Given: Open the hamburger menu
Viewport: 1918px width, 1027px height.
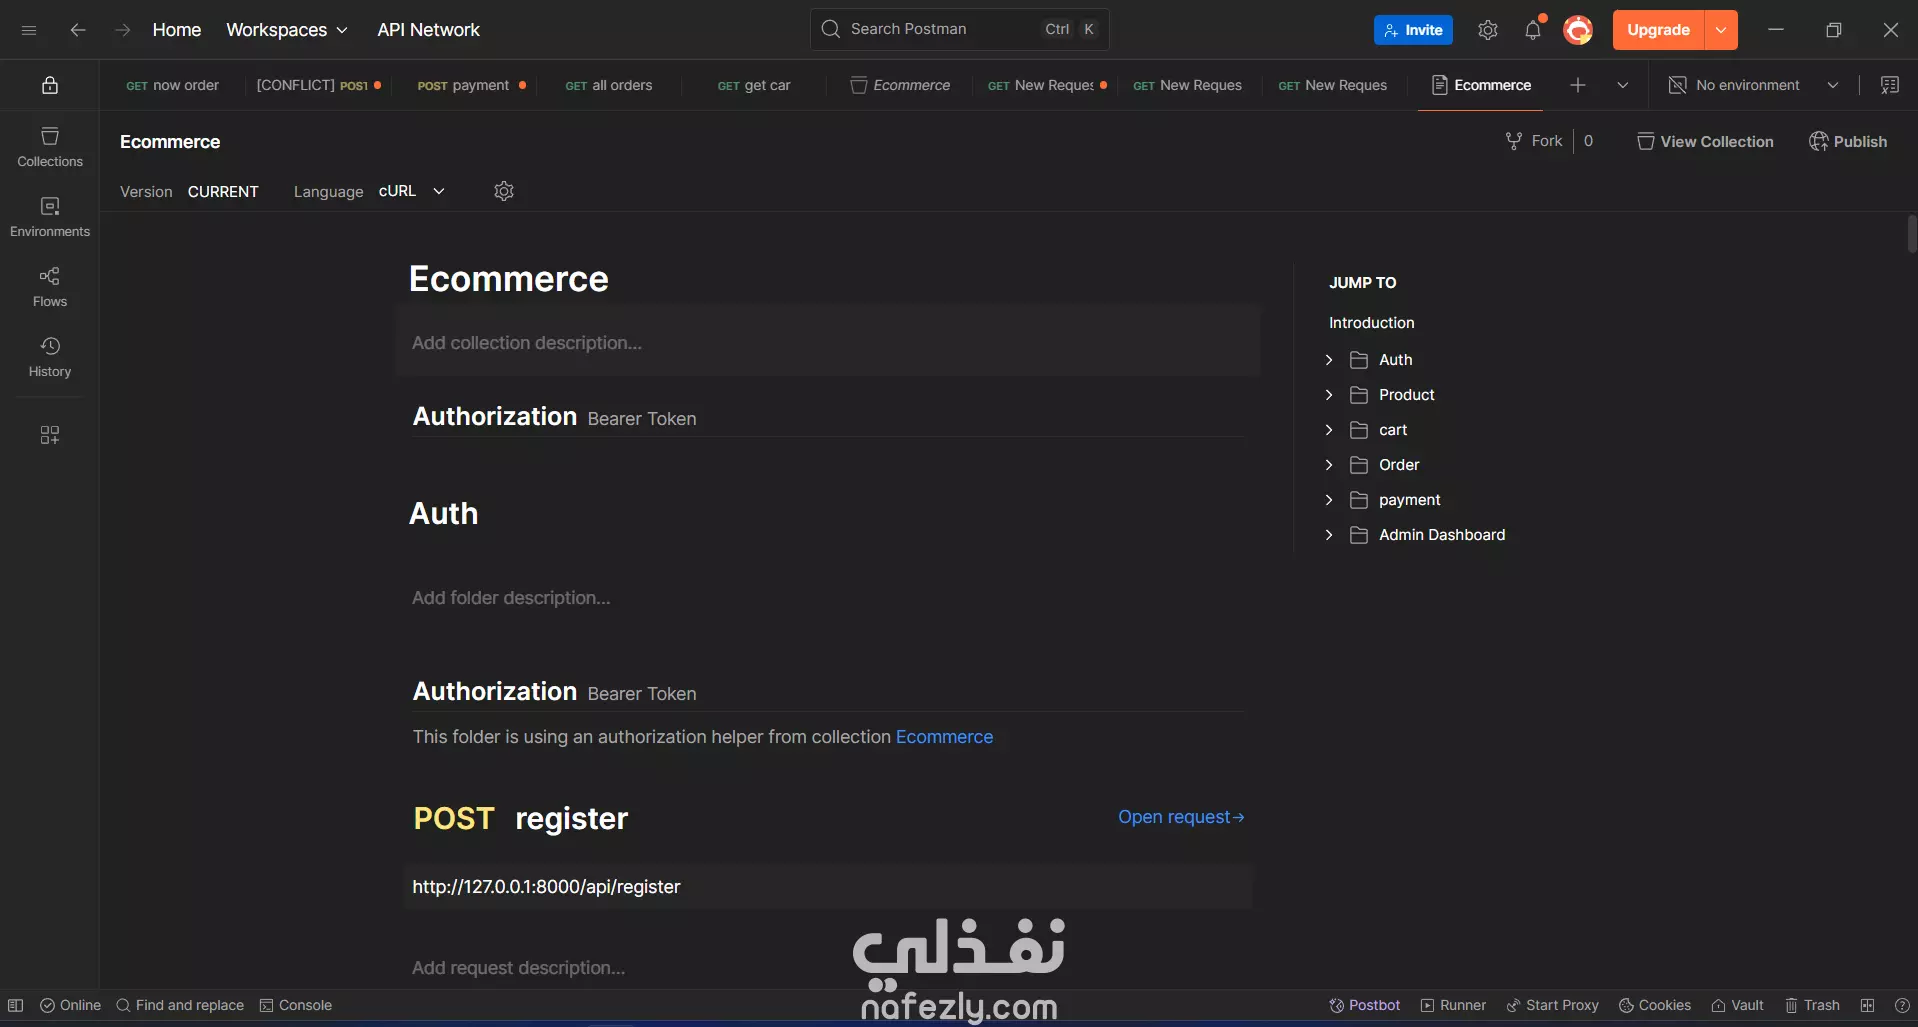Looking at the screenshot, I should pyautogui.click(x=29, y=30).
